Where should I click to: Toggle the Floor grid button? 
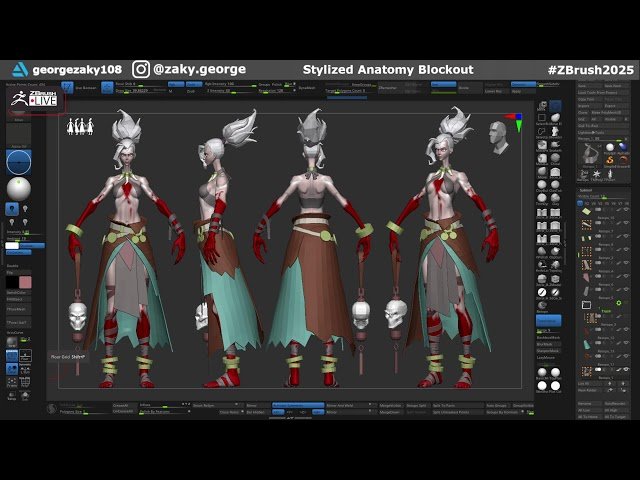[25, 356]
